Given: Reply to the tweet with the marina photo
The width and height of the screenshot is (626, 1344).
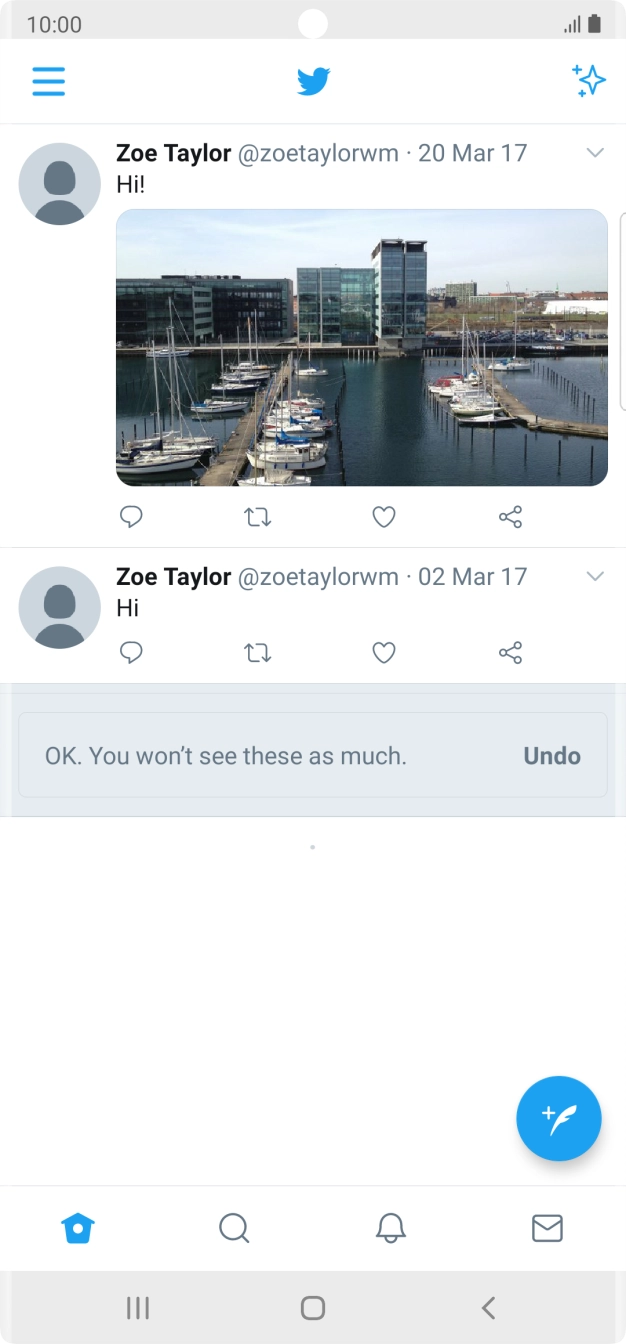Looking at the screenshot, I should [x=131, y=517].
